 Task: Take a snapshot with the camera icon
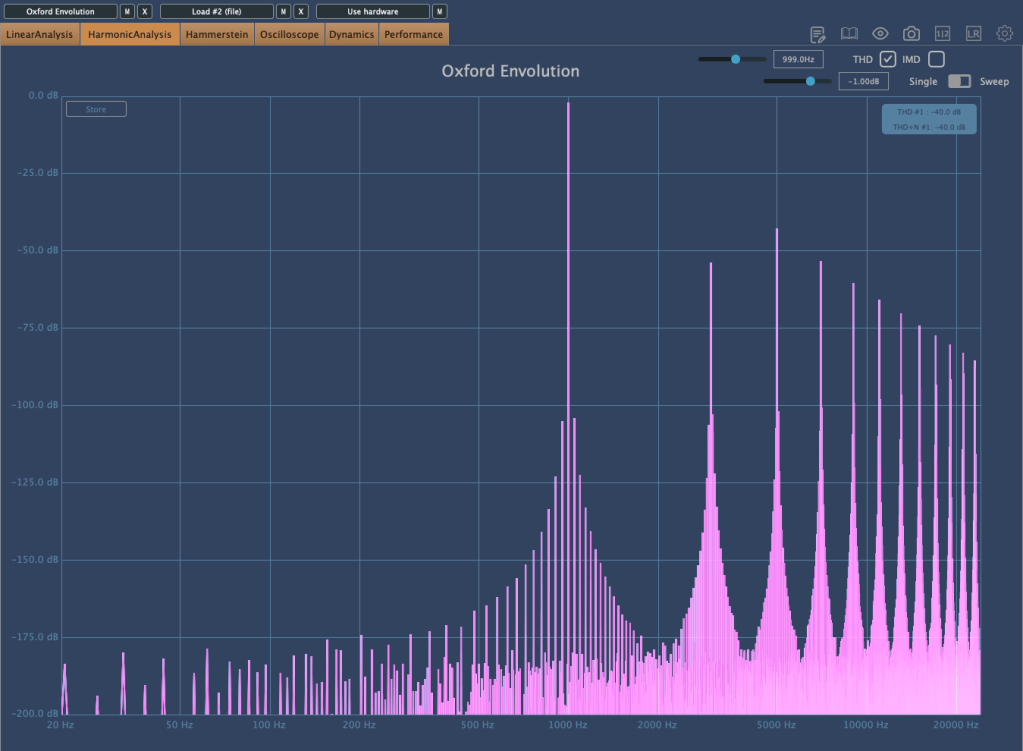911,34
